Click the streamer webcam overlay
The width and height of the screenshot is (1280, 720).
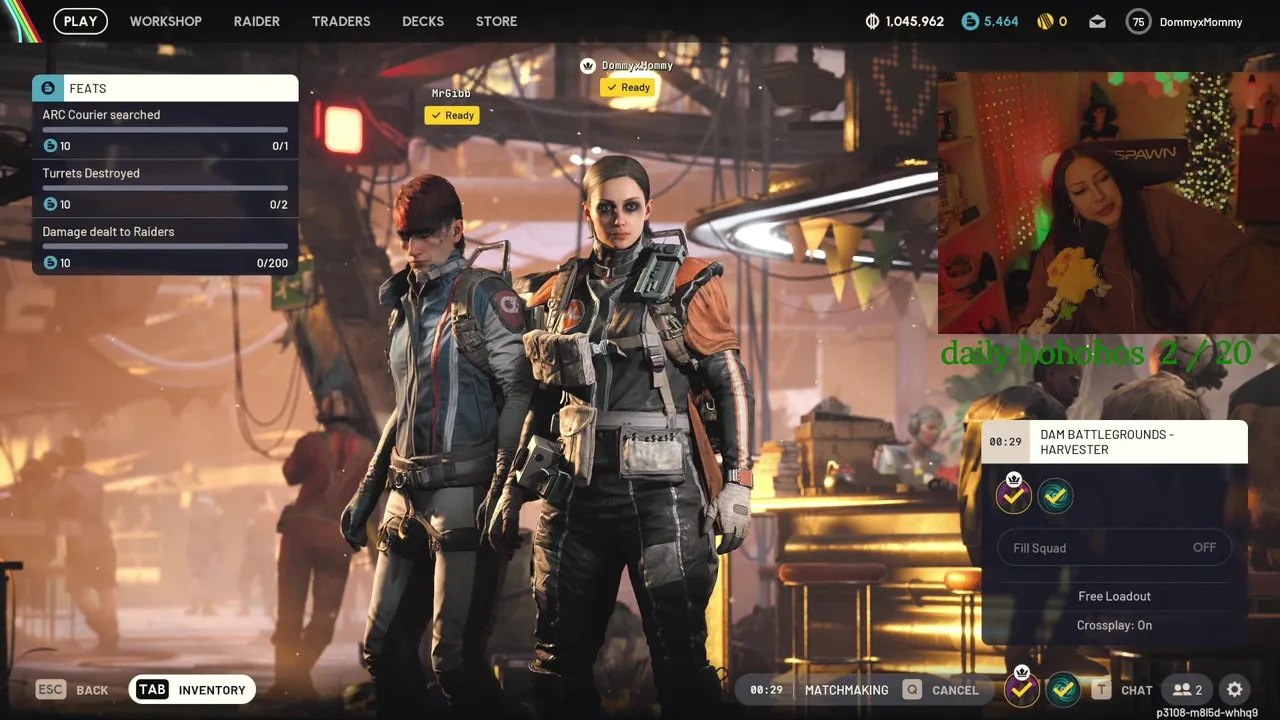[1109, 203]
